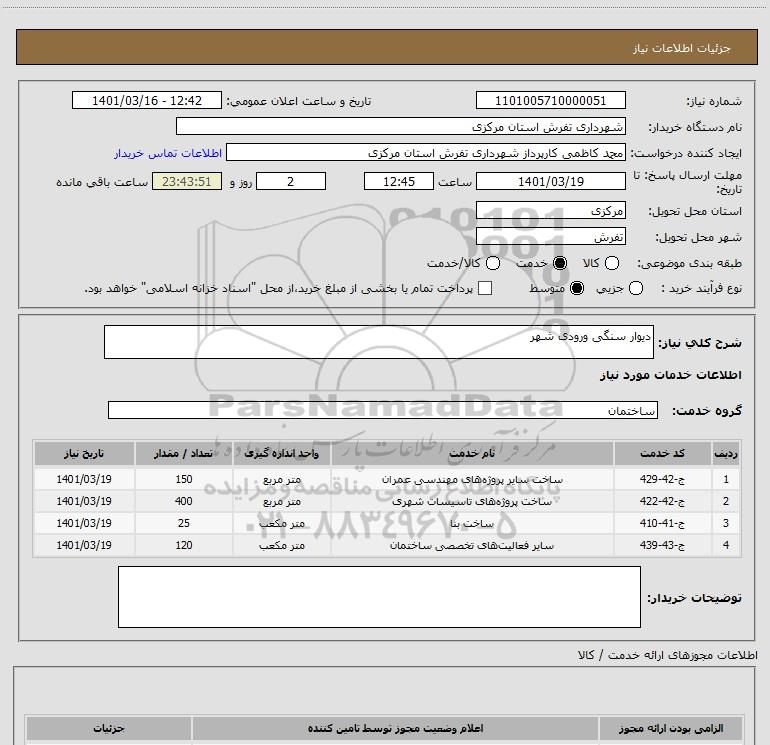This screenshot has height=745, width=770.
Task: Choose the جزیی purchase type radio
Action: pyautogui.click(x=635, y=288)
